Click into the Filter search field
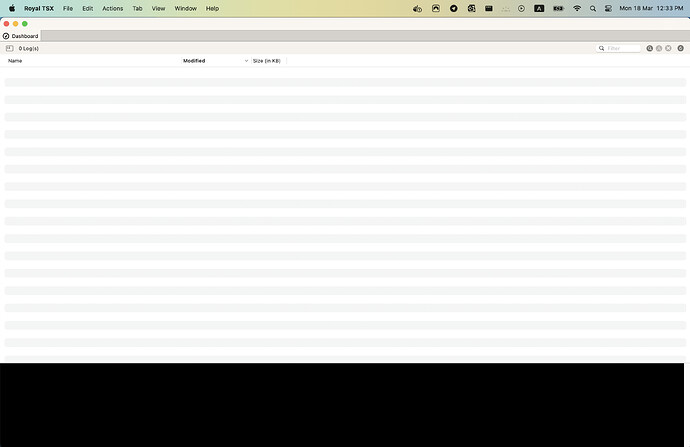This screenshot has height=447, width=690. 622,48
